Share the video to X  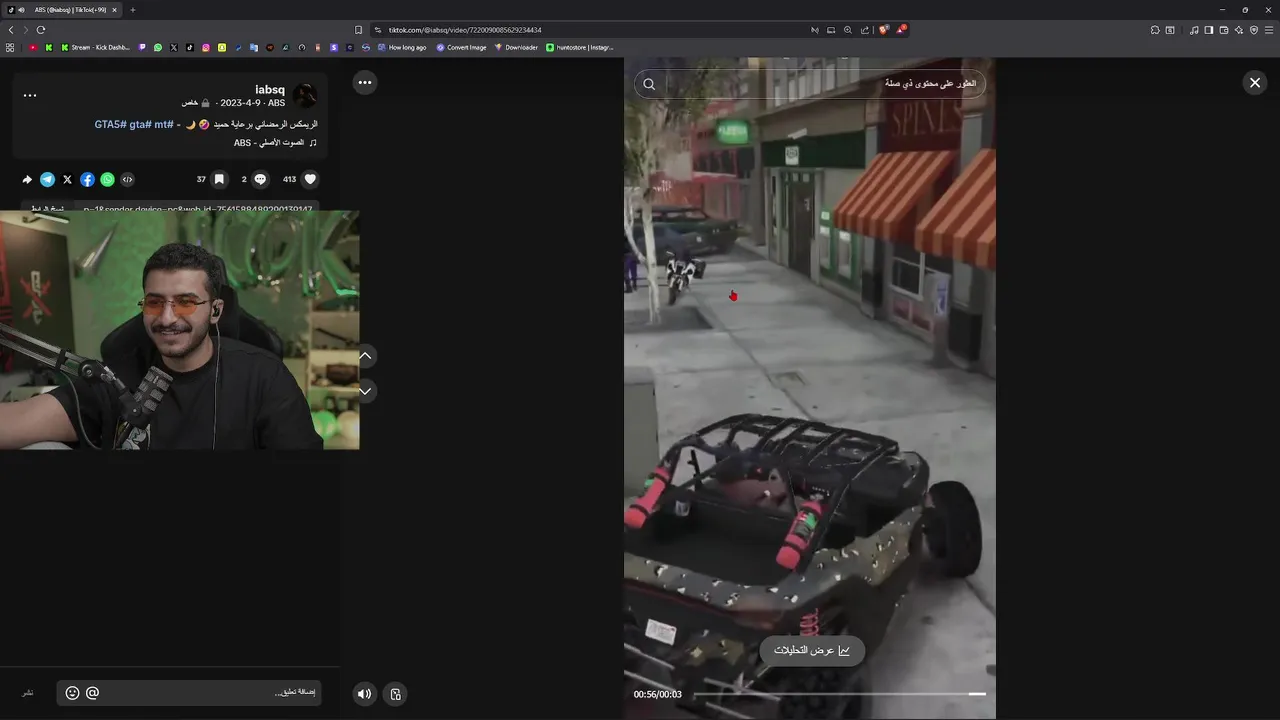(x=67, y=179)
